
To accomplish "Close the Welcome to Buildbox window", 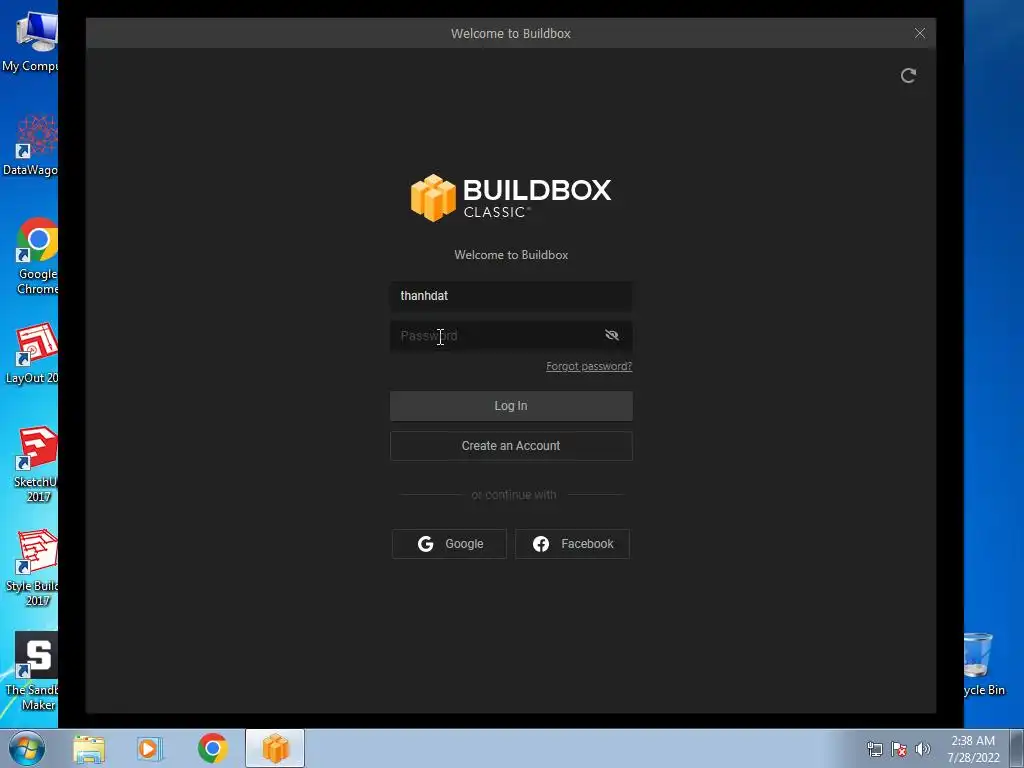I will coord(920,33).
